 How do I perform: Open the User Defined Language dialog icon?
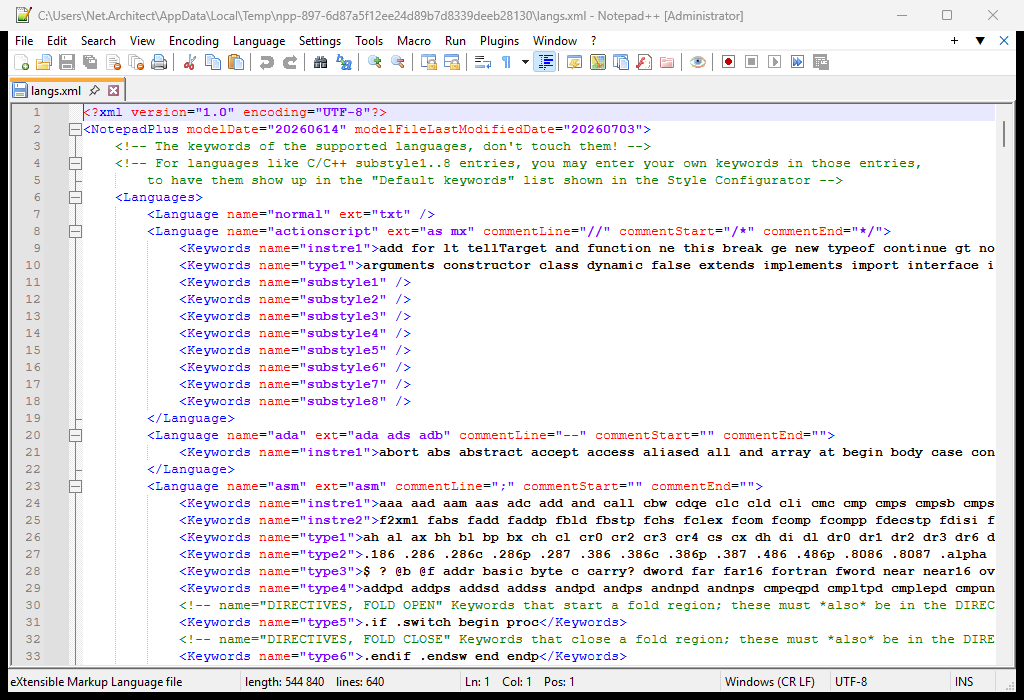point(574,62)
